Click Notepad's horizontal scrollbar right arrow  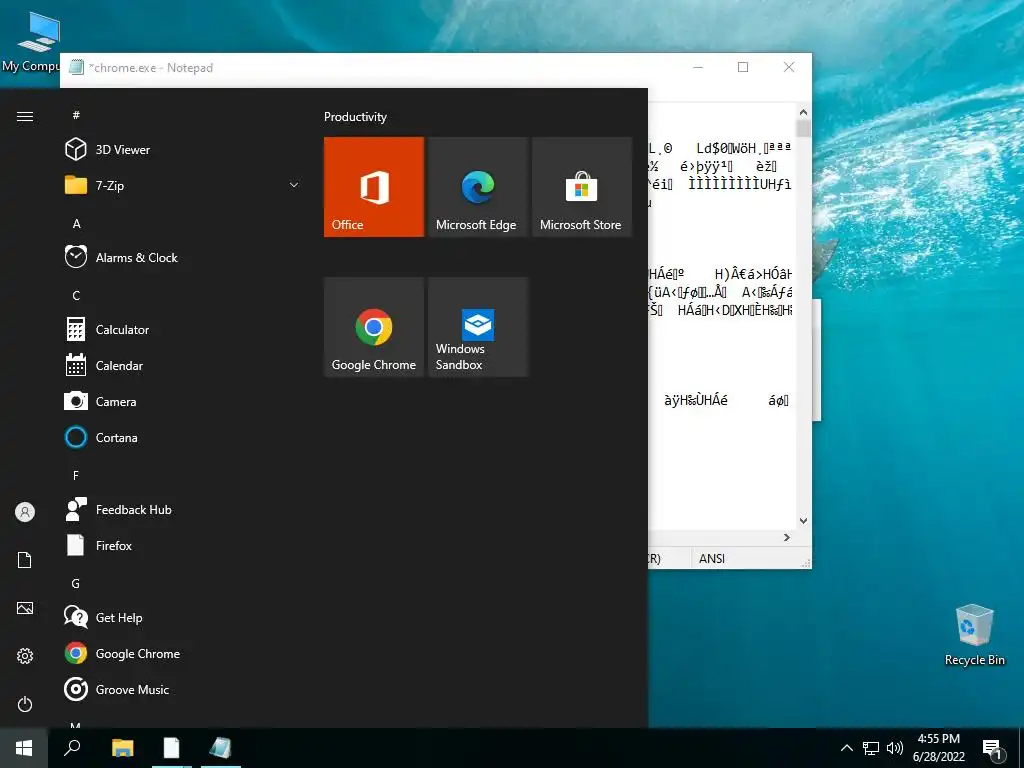(787, 537)
